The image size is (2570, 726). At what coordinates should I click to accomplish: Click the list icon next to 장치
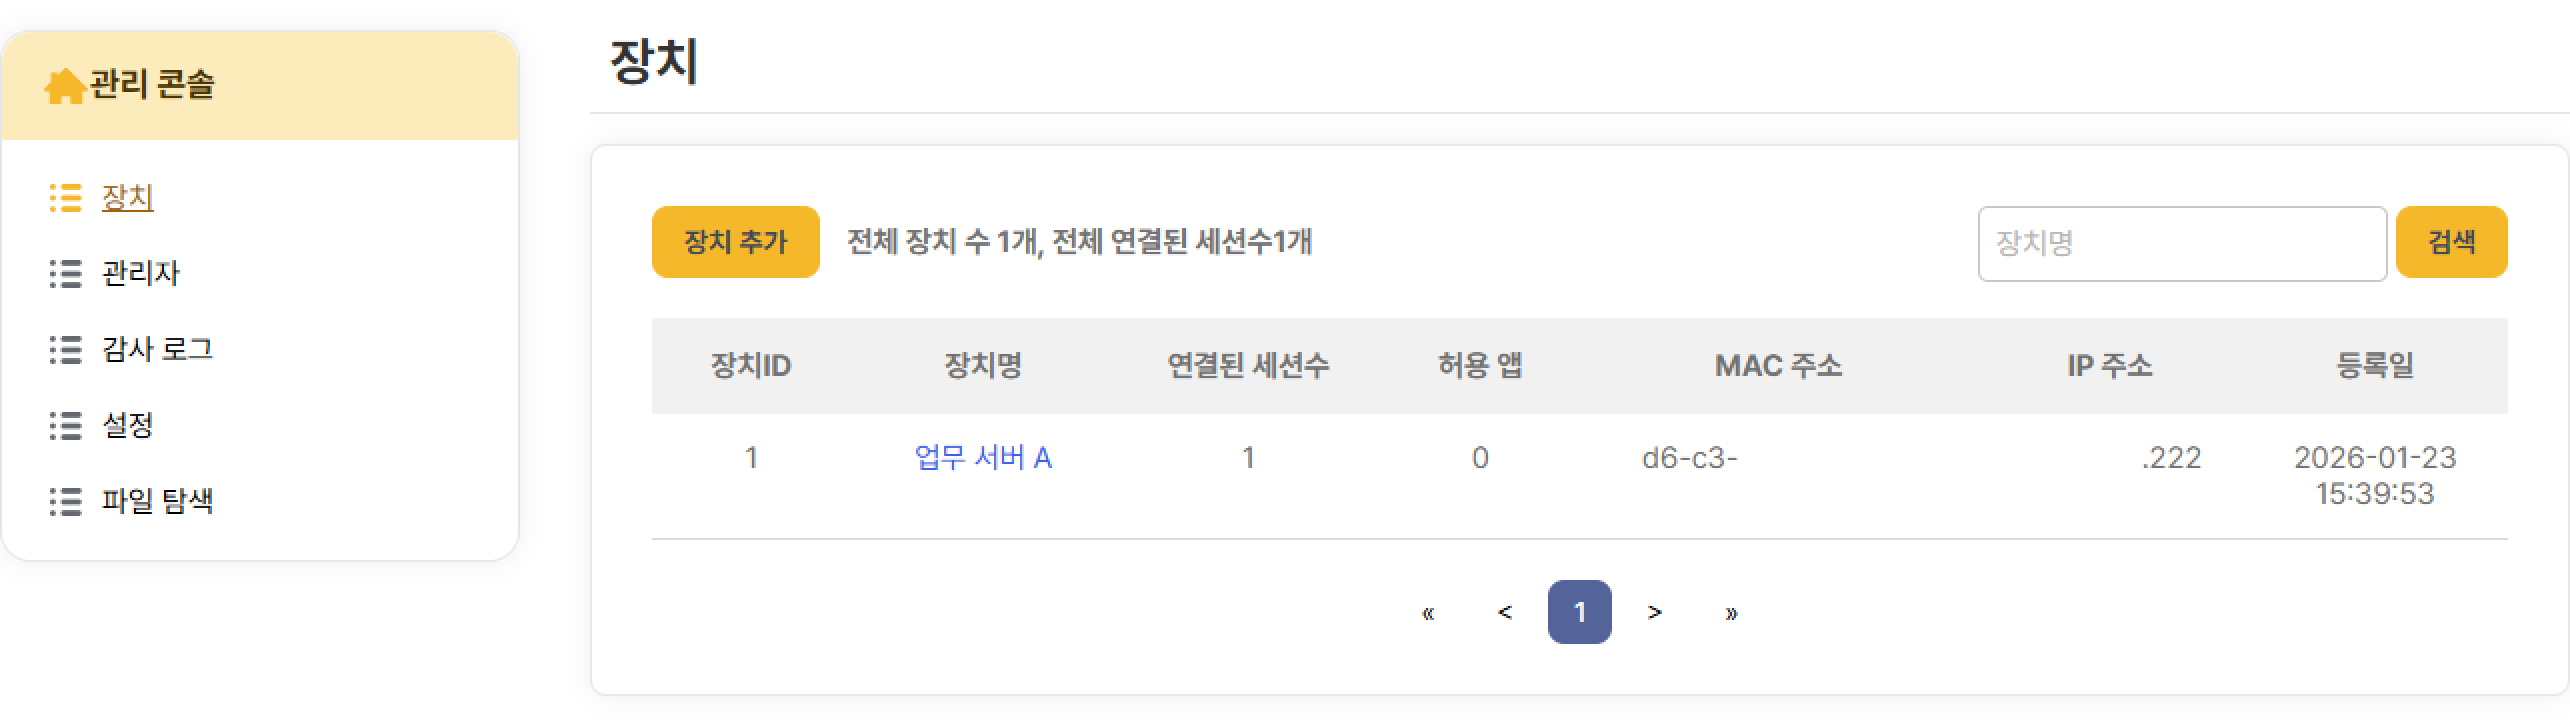(x=66, y=198)
